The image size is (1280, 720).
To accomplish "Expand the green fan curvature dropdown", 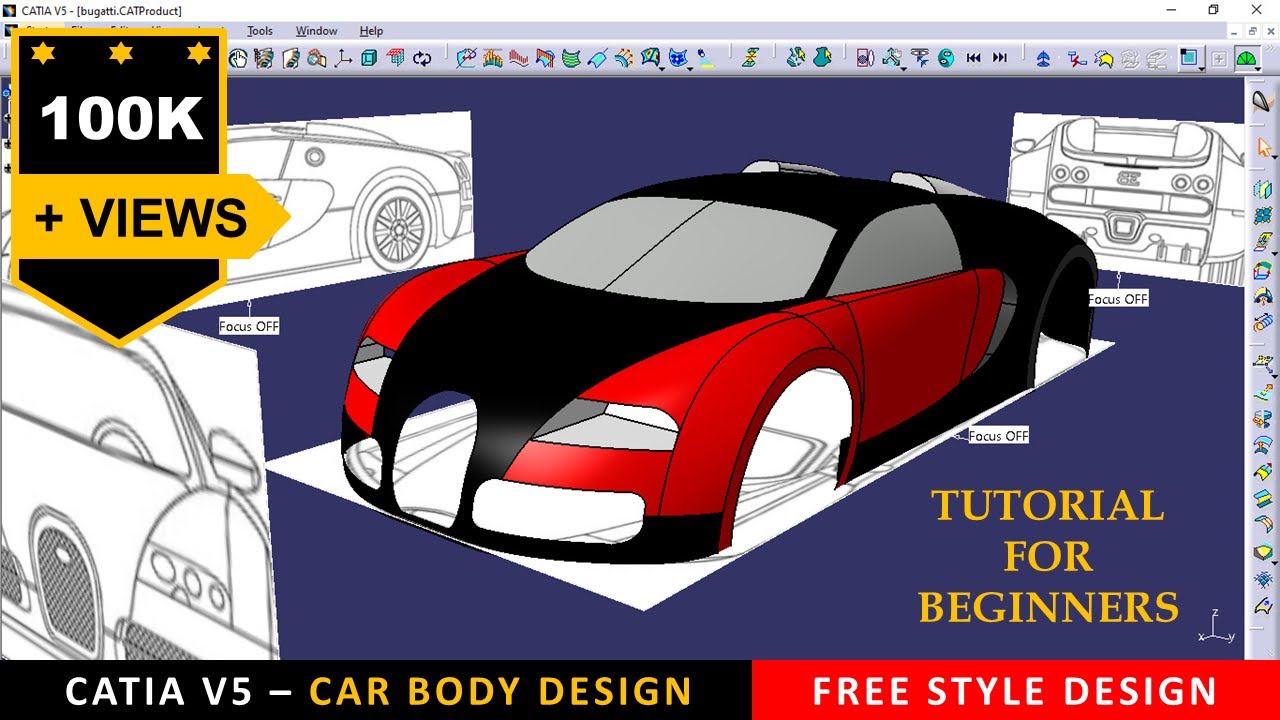I will pyautogui.click(x=1258, y=69).
